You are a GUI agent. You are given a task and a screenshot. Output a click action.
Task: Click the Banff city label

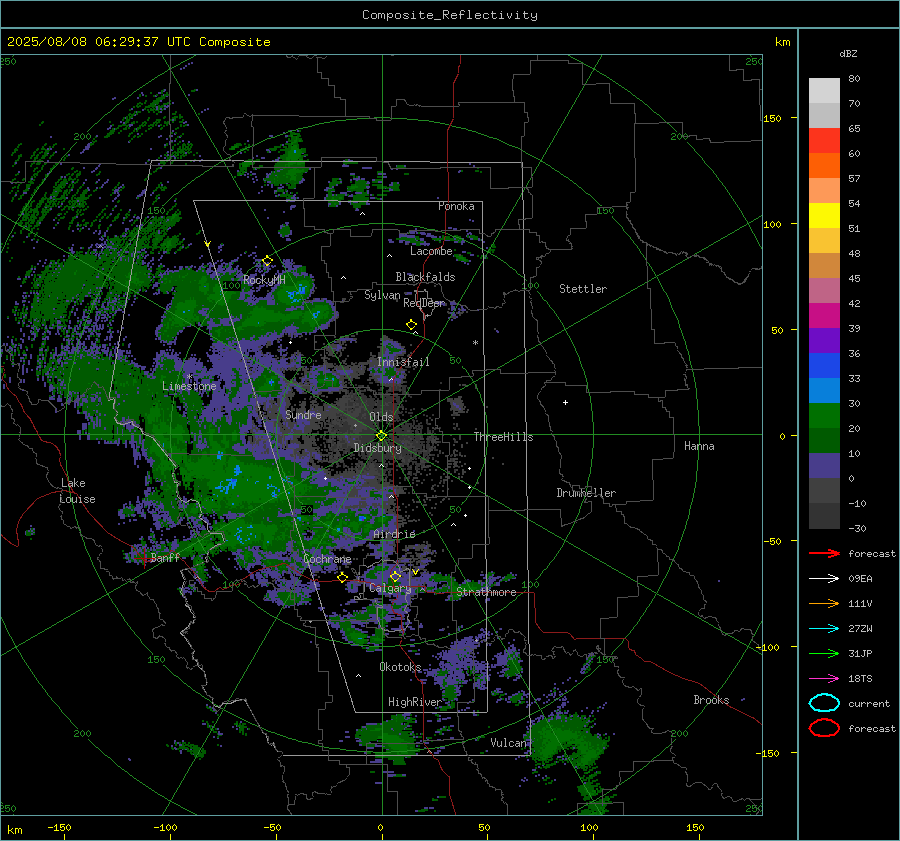(x=165, y=557)
